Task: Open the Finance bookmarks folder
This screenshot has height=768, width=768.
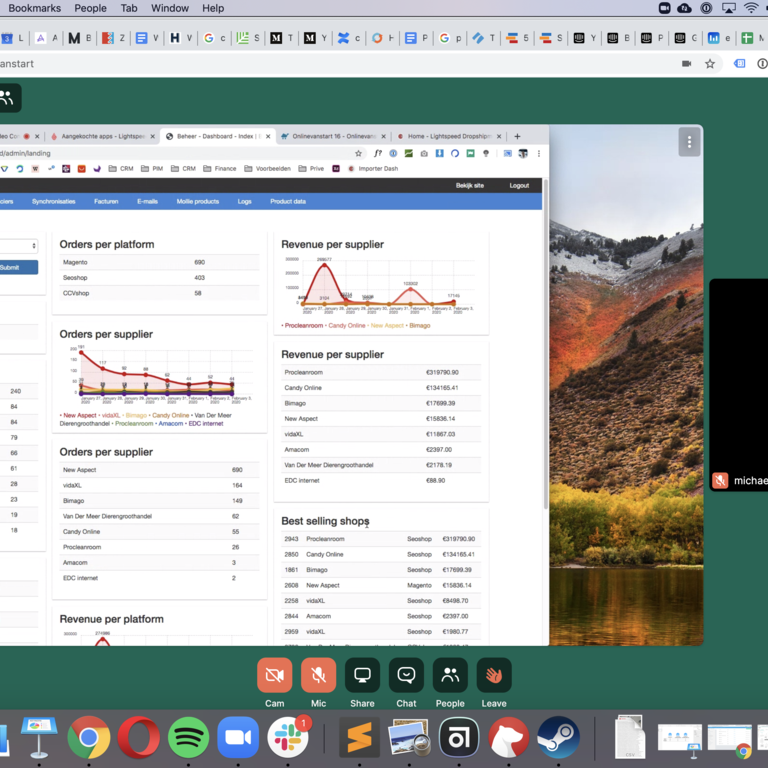Action: pos(220,169)
